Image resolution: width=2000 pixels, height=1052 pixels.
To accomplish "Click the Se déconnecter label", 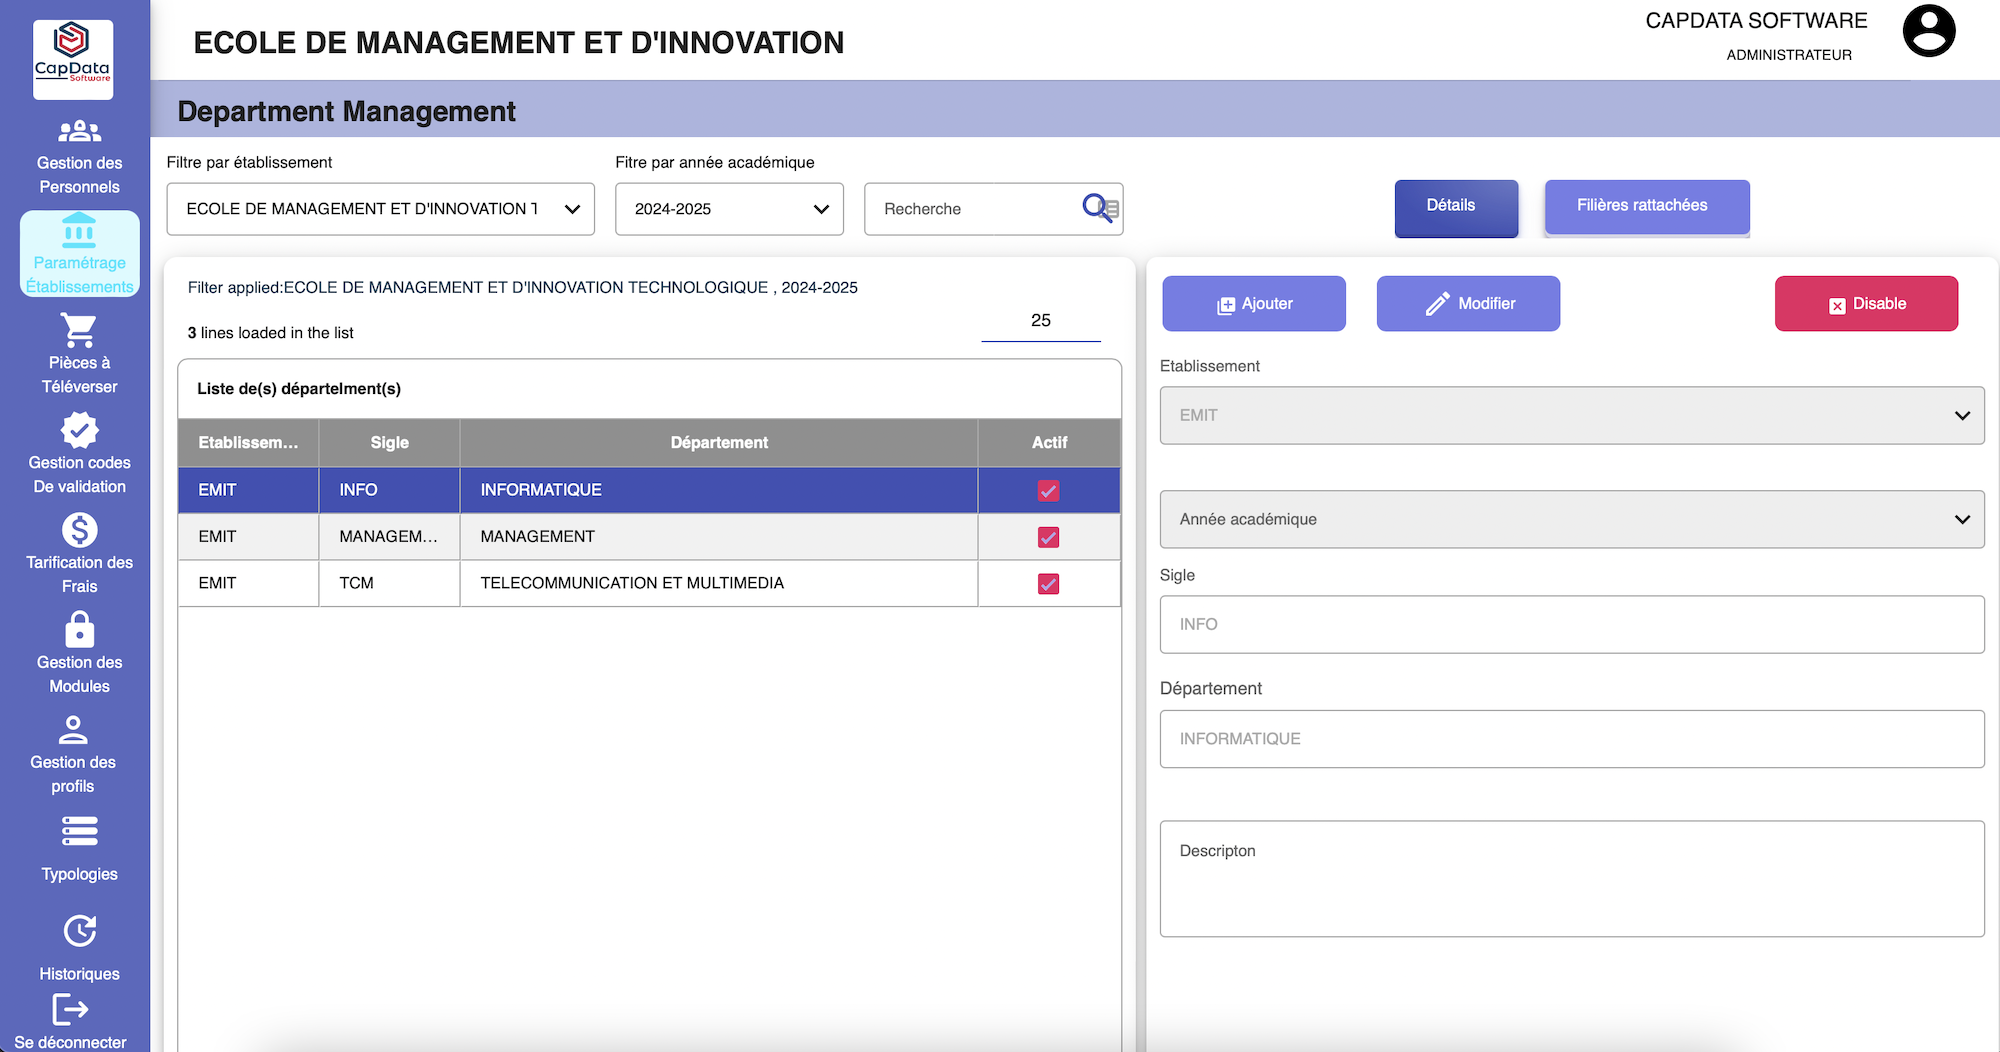I will pyautogui.click(x=70, y=1042).
